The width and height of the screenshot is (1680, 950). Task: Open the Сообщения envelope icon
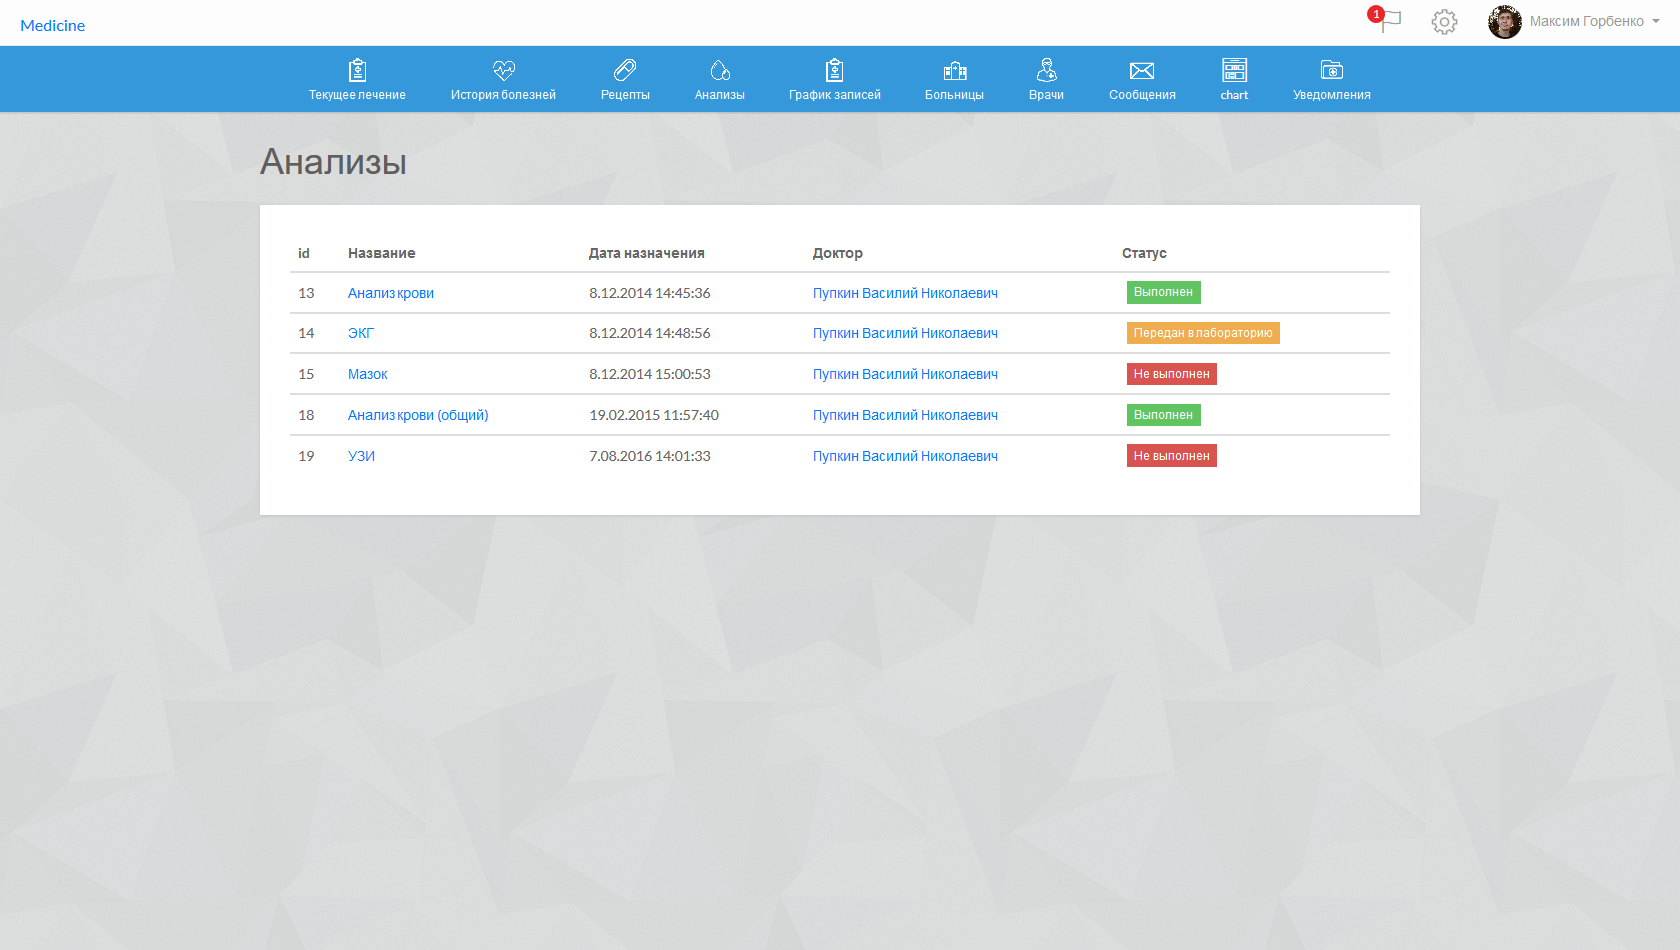click(x=1142, y=70)
